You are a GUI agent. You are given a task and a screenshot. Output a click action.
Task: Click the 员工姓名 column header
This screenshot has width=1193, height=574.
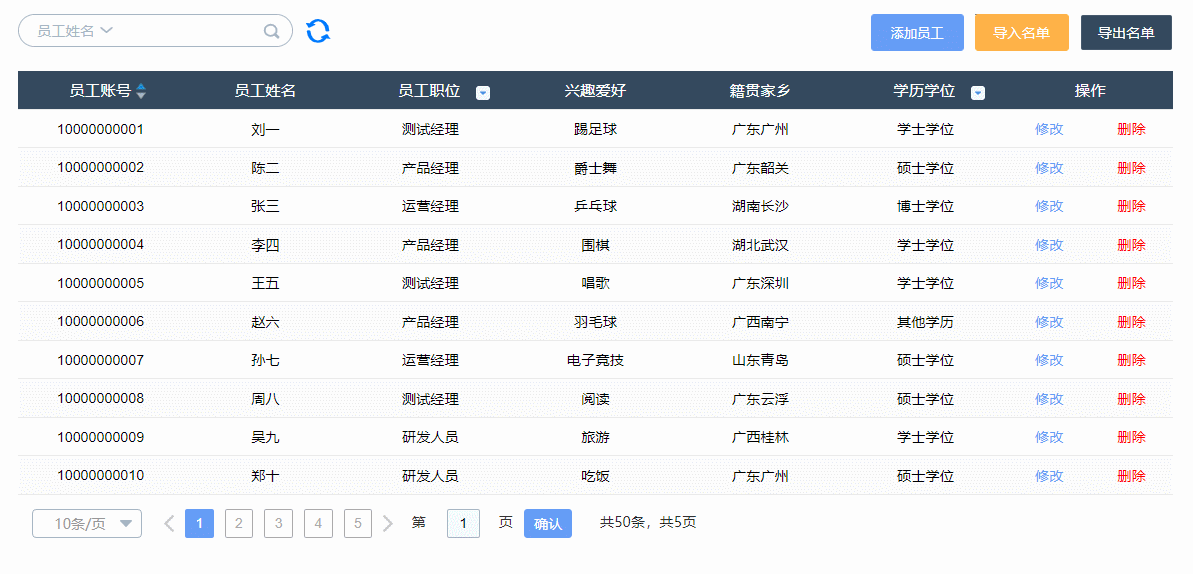pyautogui.click(x=265, y=91)
